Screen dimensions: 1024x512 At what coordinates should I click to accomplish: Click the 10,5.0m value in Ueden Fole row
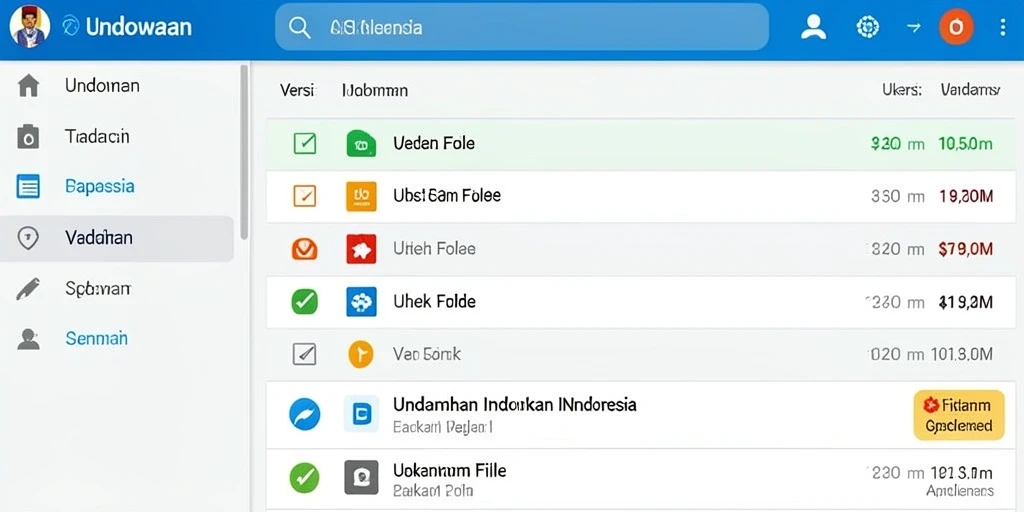coord(965,144)
